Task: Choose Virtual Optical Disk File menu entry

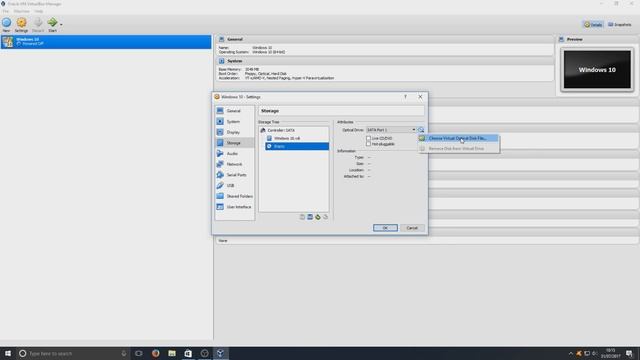Action: tap(458, 138)
